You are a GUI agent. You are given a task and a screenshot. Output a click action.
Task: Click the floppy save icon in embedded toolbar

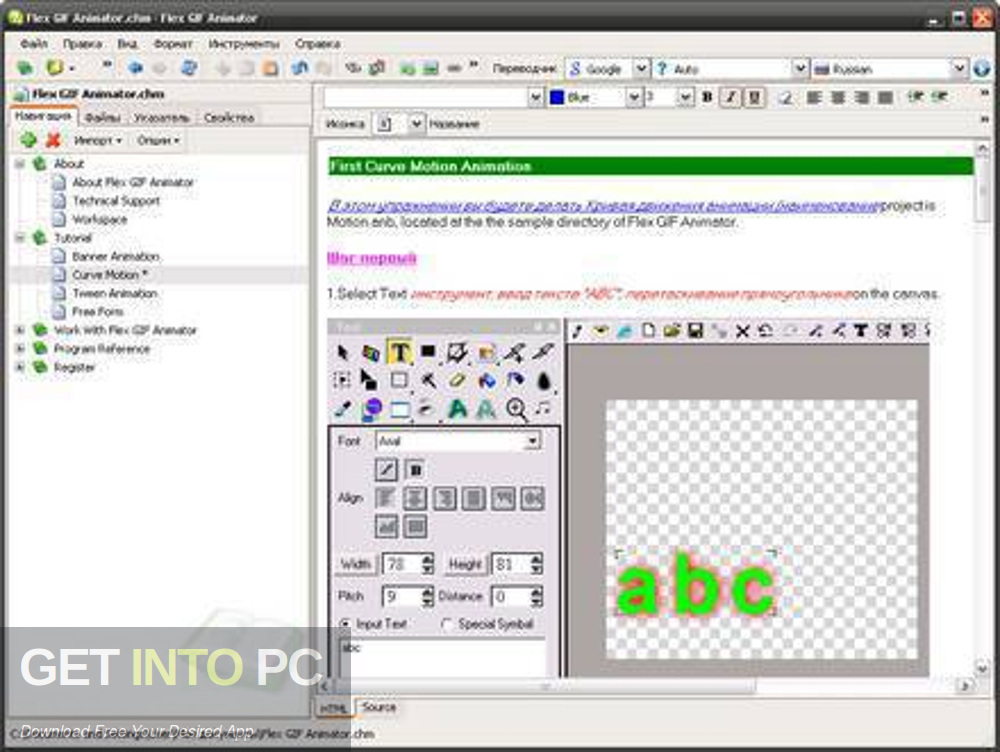(696, 330)
